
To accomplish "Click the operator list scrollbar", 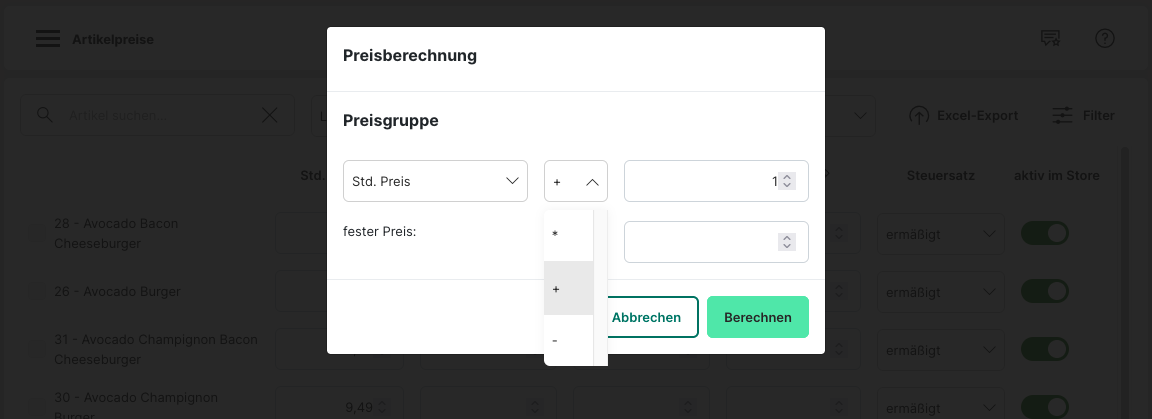I will (x=601, y=286).
